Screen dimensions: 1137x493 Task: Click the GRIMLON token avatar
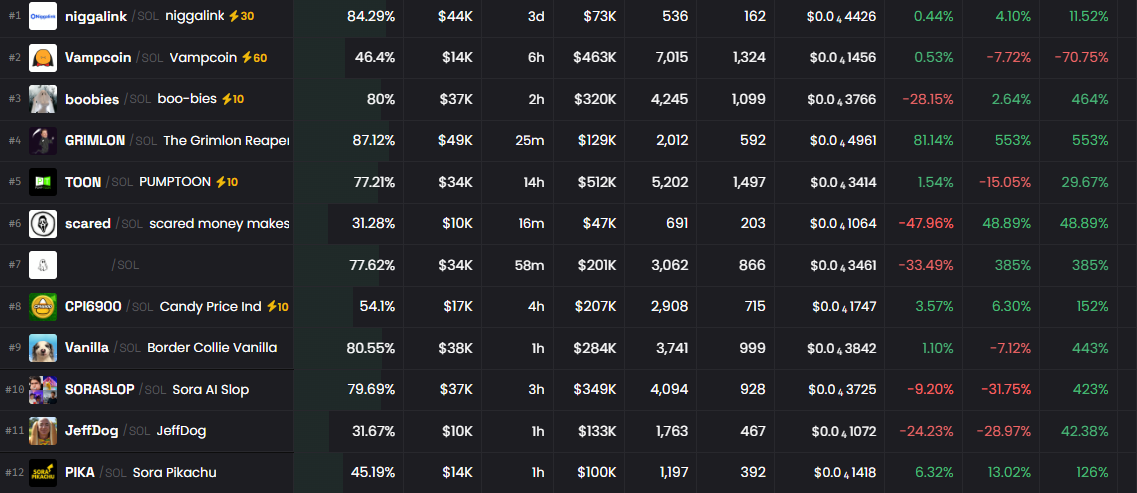point(43,141)
